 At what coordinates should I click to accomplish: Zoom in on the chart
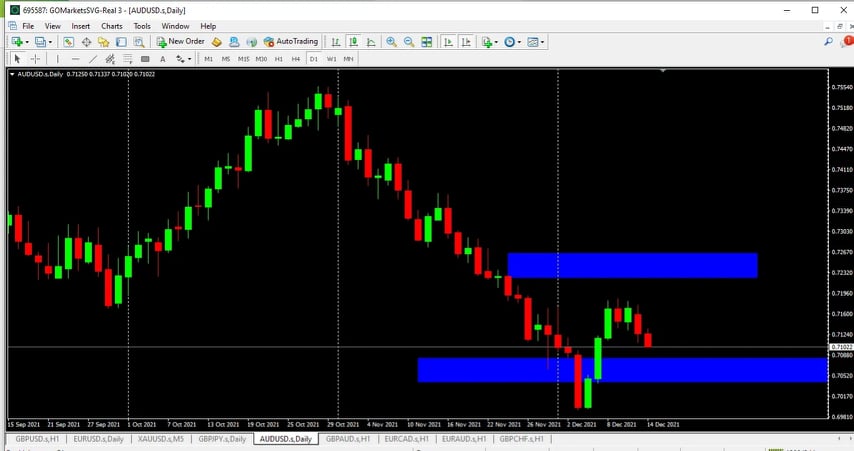pyautogui.click(x=391, y=42)
